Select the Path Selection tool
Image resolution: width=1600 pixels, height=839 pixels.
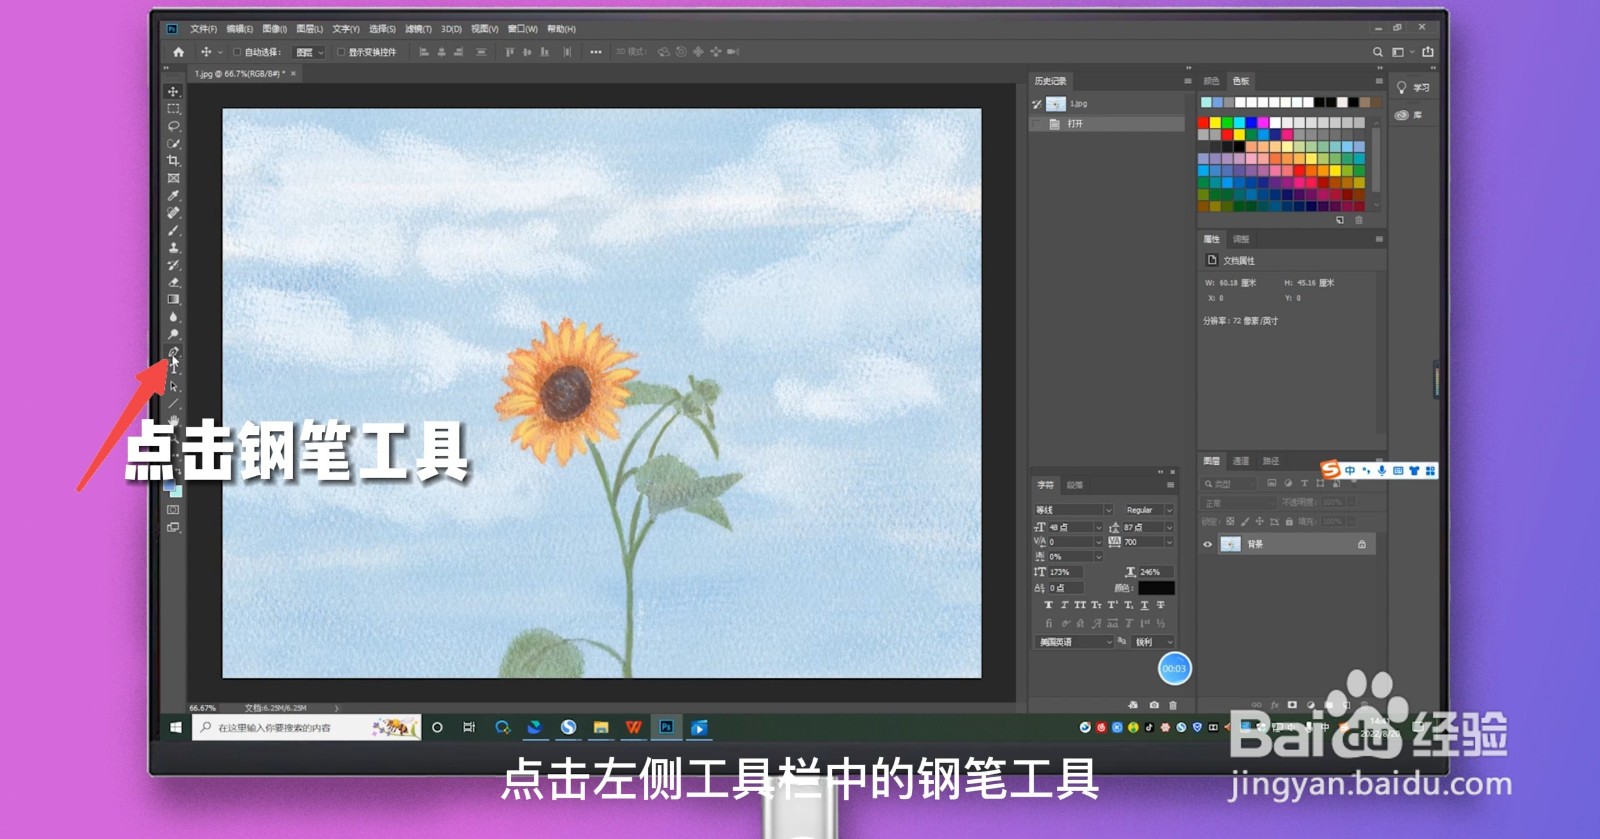[173, 386]
